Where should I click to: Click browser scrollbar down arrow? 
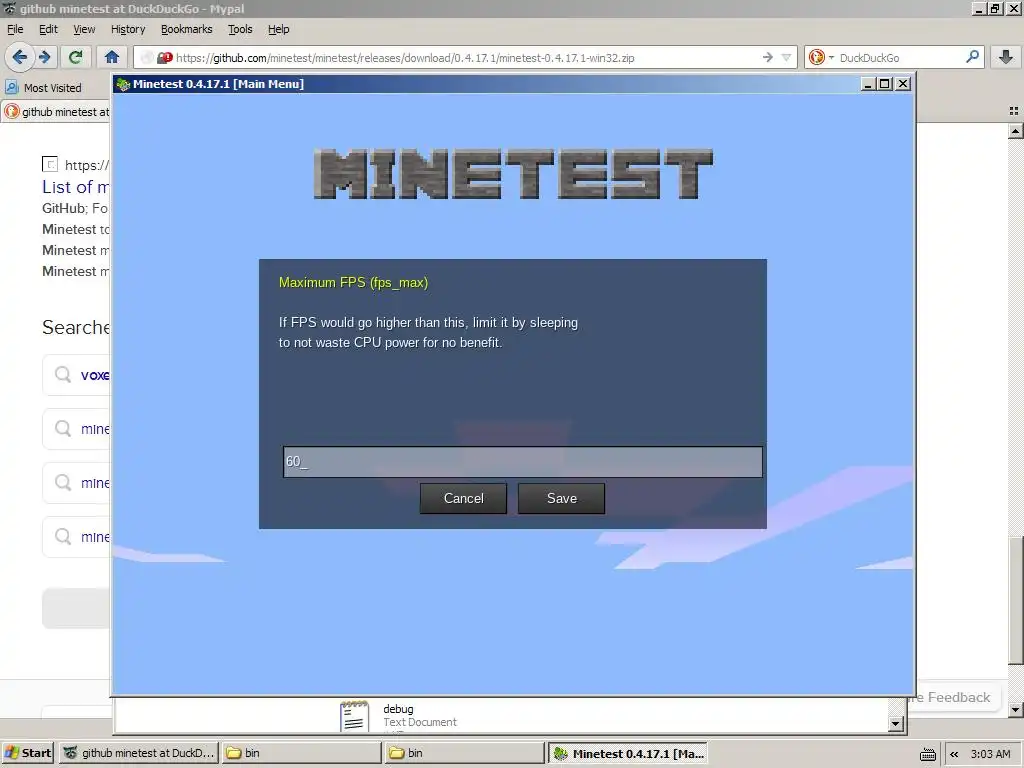tap(1016, 709)
